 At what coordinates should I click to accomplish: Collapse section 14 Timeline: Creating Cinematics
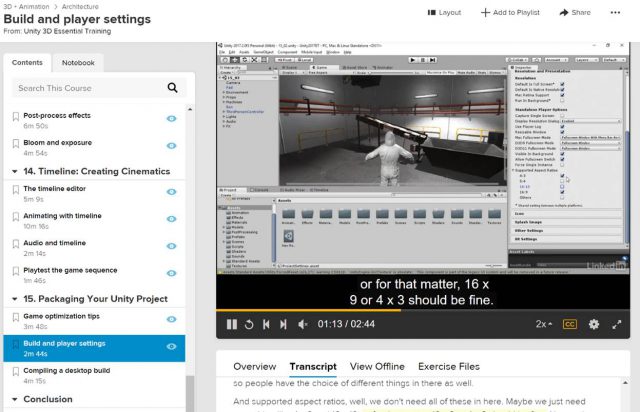pos(15,171)
